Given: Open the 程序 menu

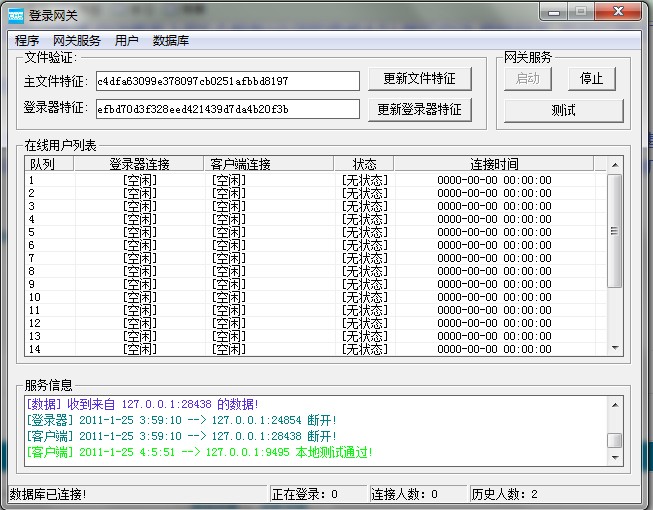Looking at the screenshot, I should (27, 41).
